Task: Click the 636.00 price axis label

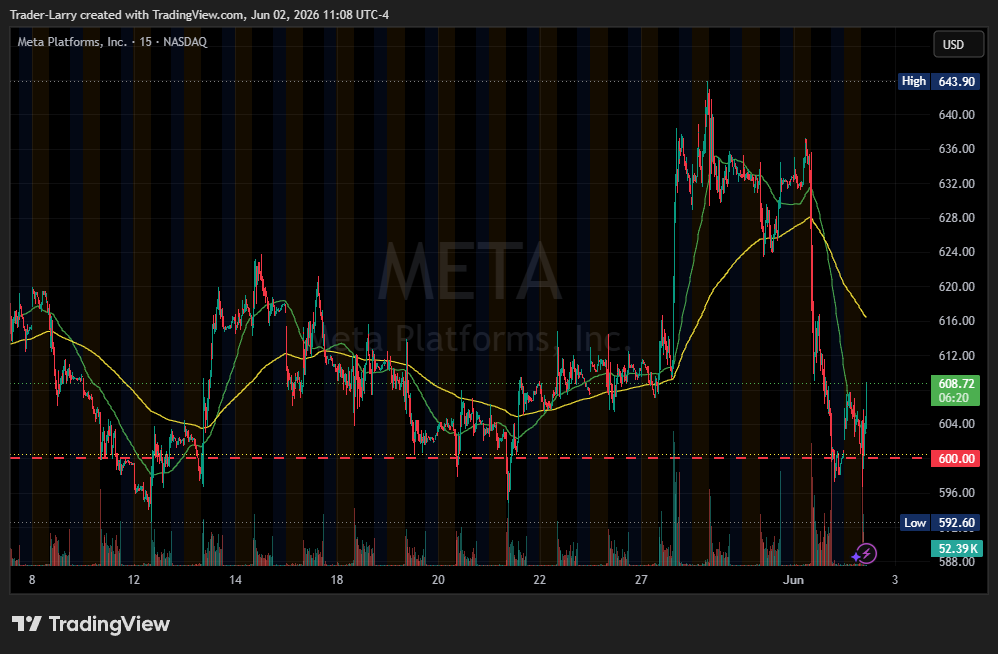Action: point(957,149)
